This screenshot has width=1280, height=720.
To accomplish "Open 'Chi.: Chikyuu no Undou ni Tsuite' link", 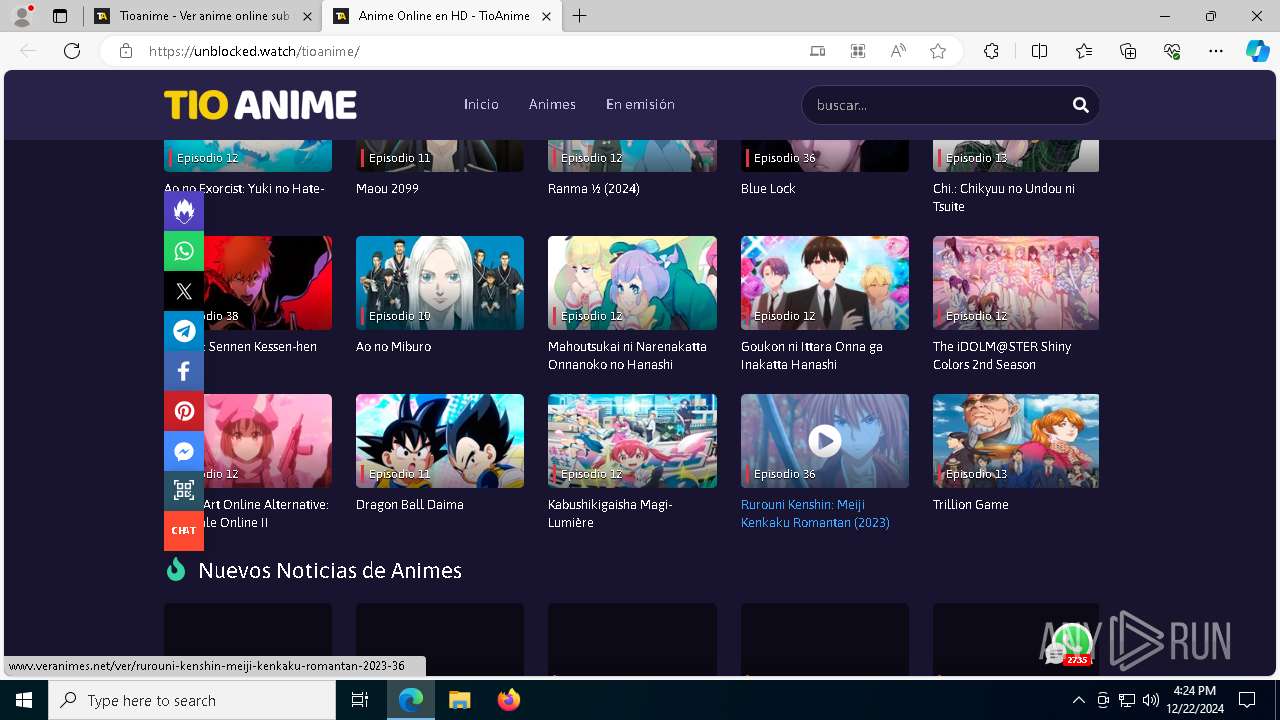I will (x=1004, y=198).
